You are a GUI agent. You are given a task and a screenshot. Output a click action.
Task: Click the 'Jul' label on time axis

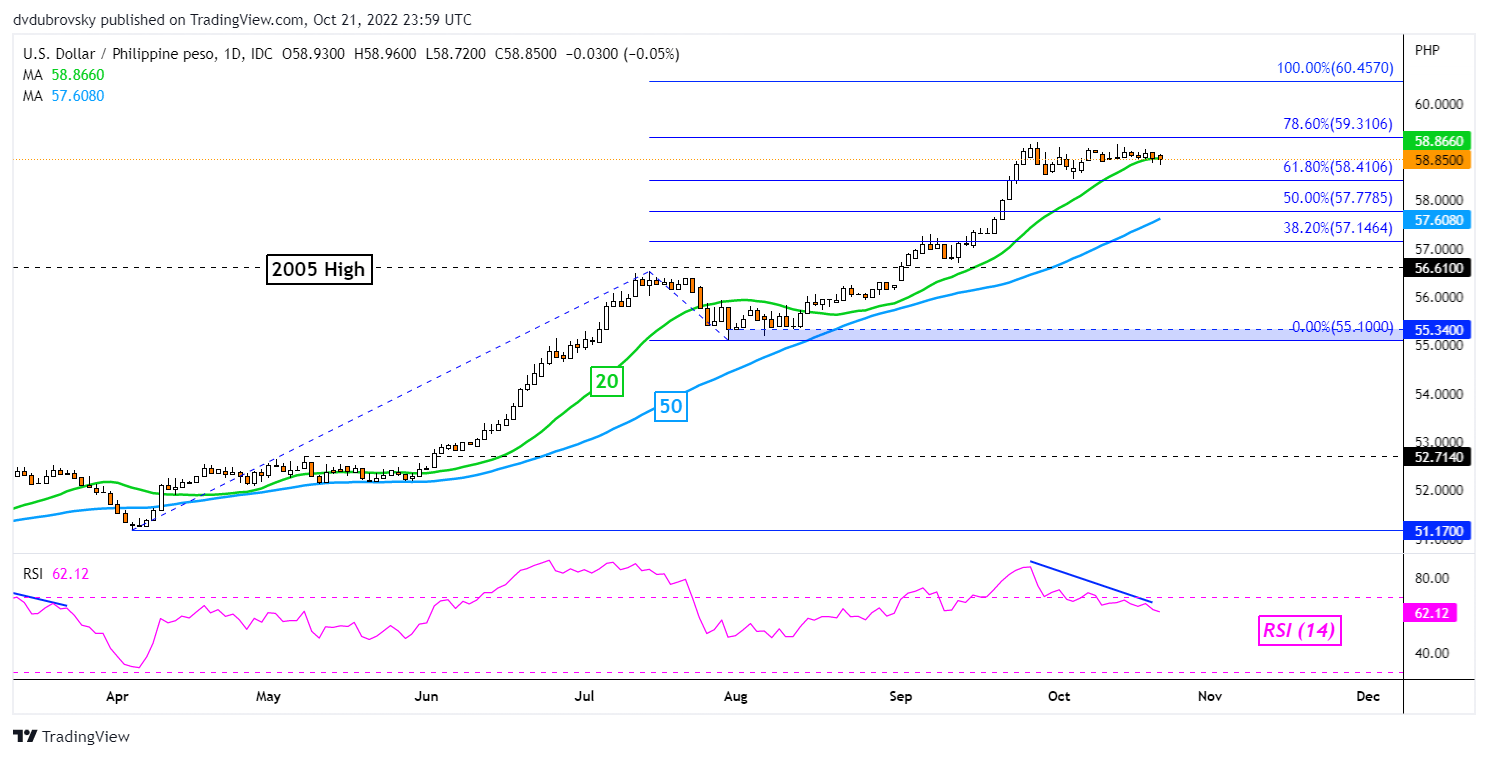[x=584, y=696]
